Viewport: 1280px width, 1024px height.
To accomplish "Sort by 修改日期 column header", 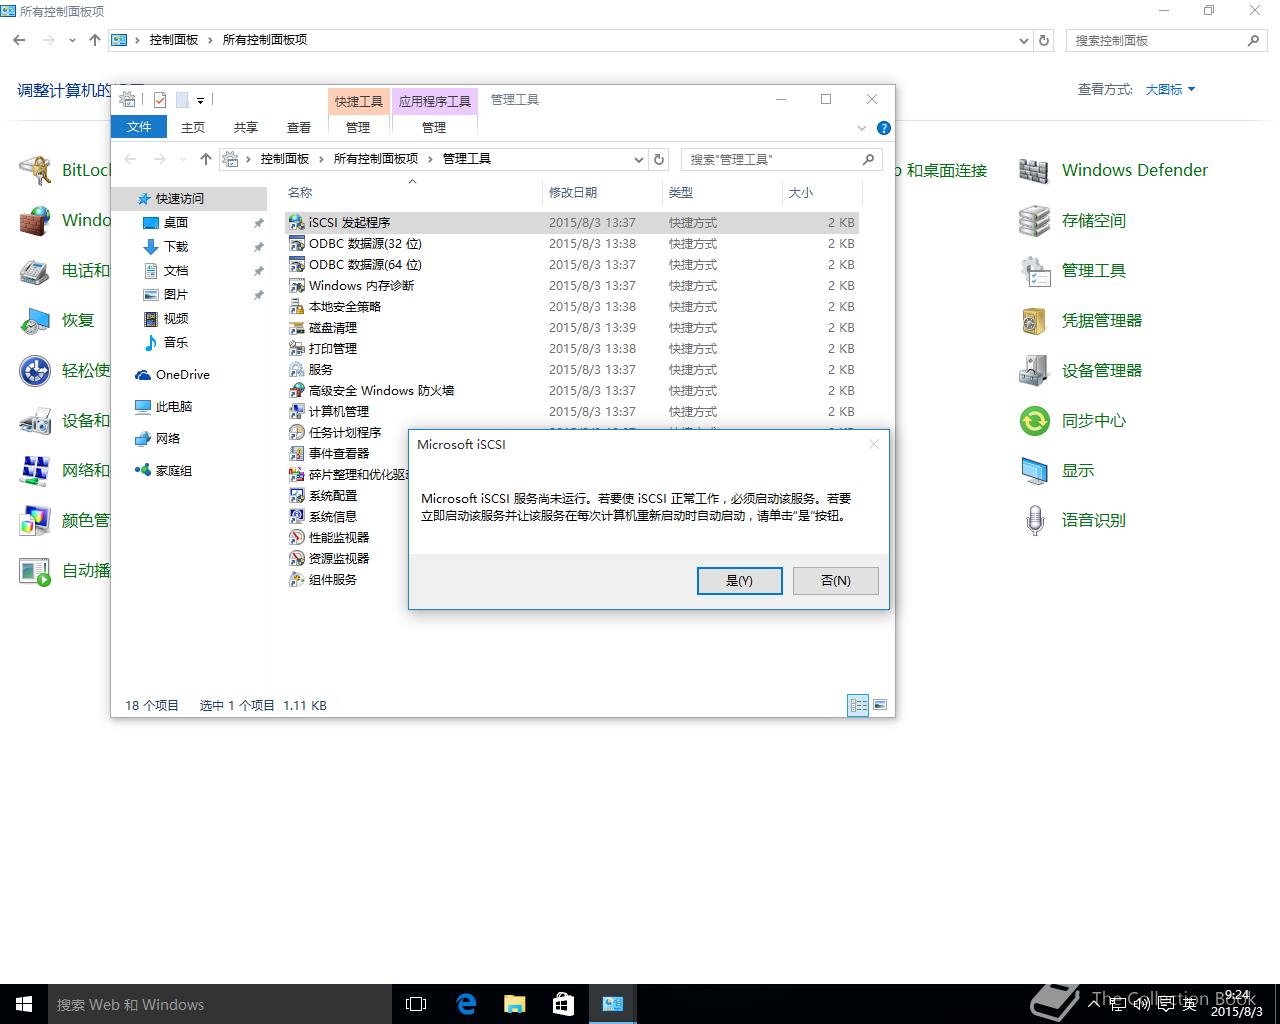I will click(x=603, y=192).
